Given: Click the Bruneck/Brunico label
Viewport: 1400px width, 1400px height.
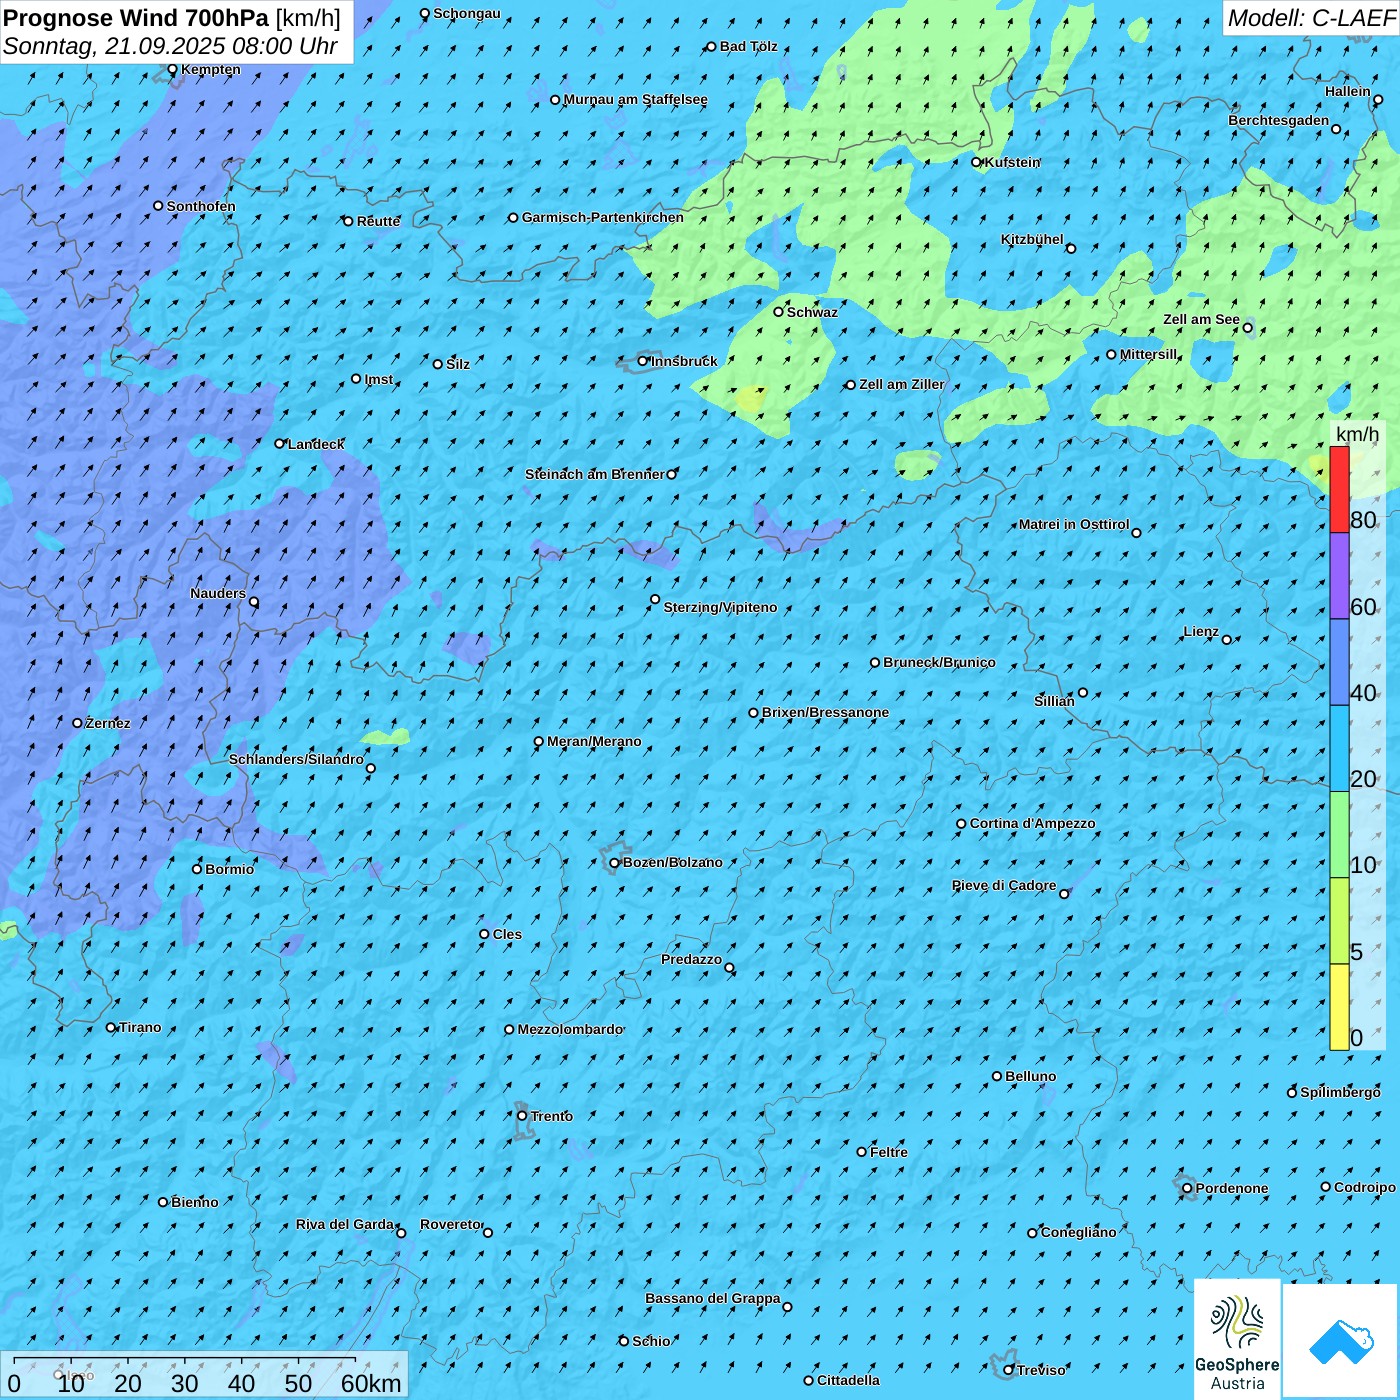Looking at the screenshot, I should pos(939,662).
